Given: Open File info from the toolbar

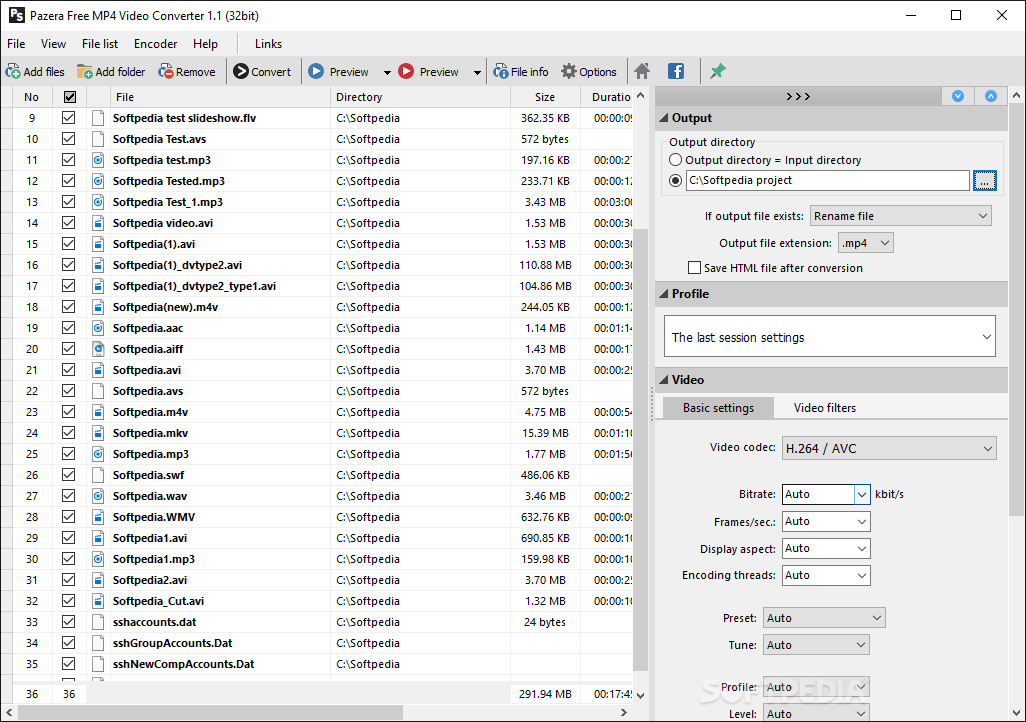Looking at the screenshot, I should coord(521,71).
